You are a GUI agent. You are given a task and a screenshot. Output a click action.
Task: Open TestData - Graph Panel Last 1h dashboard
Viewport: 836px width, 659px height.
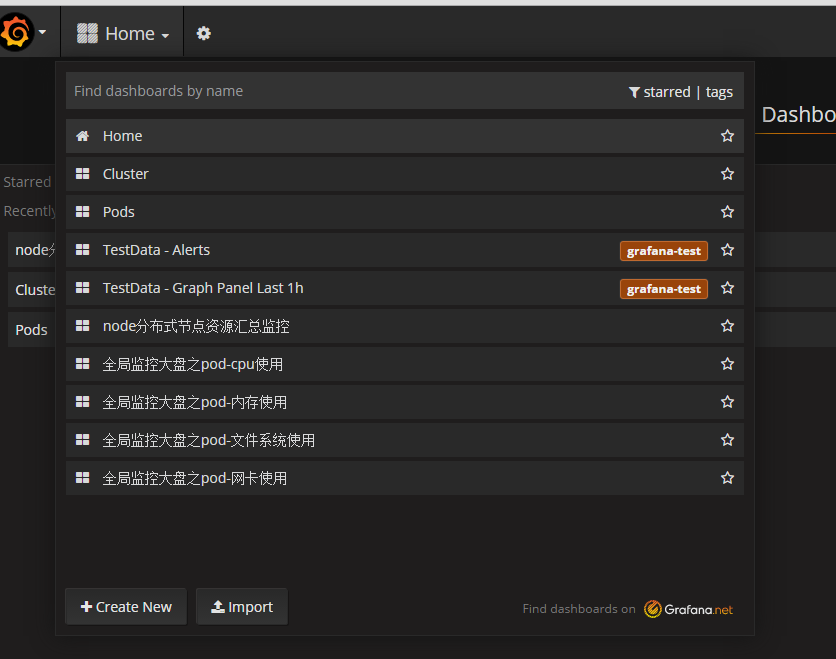[x=203, y=288]
